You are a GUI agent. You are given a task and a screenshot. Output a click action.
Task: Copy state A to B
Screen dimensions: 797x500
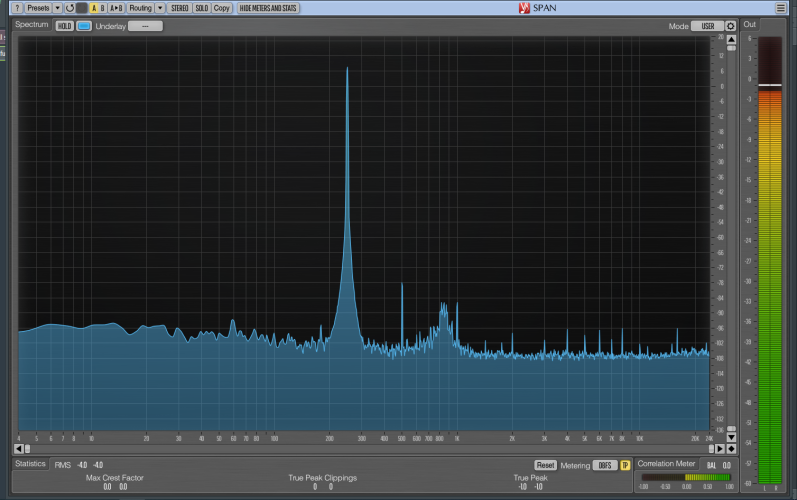(116, 8)
